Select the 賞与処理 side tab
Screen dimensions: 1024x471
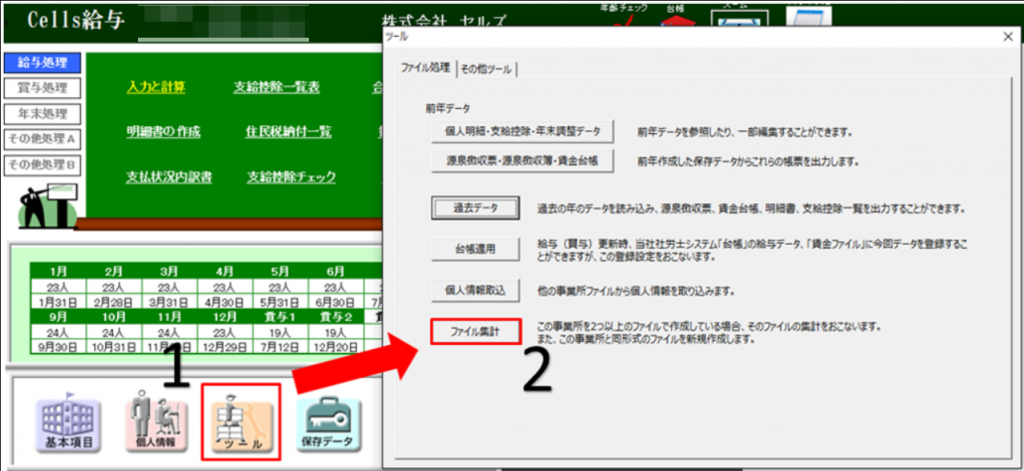click(42, 88)
